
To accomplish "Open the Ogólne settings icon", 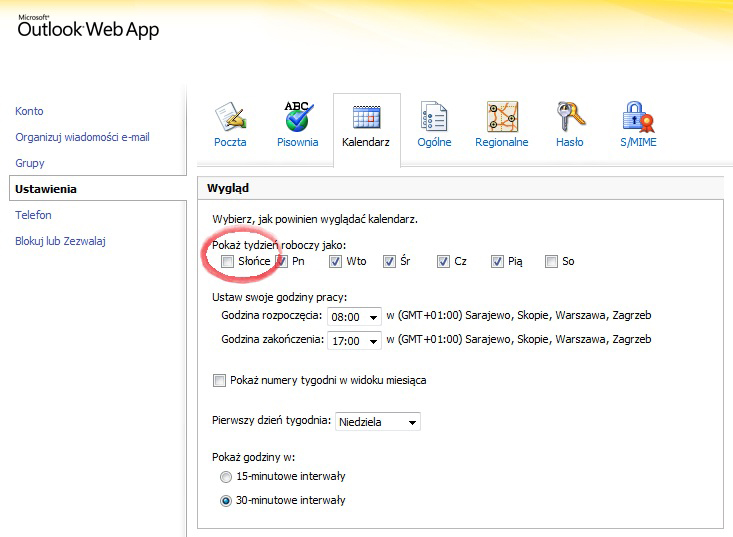I will coord(434,118).
